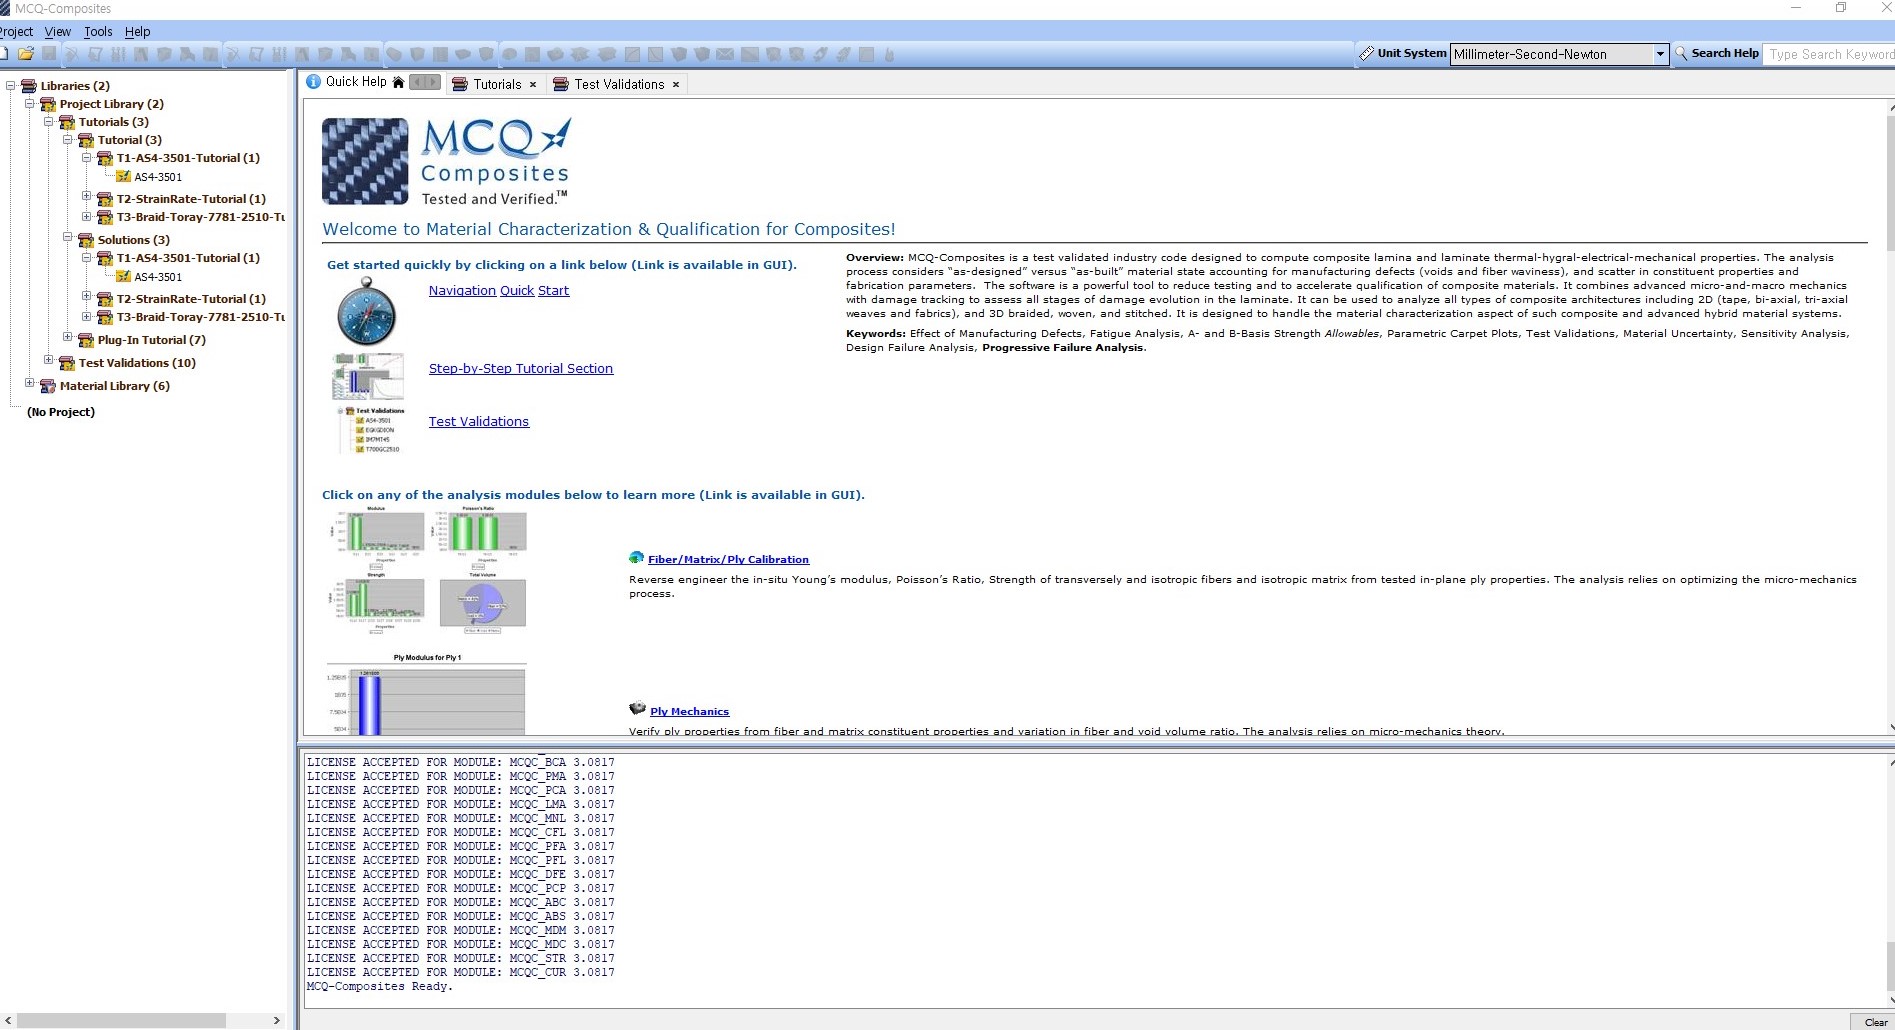Click the Ply Modulus for Ply 1 chart
Screen dimensions: 1895x1030
coord(426,693)
